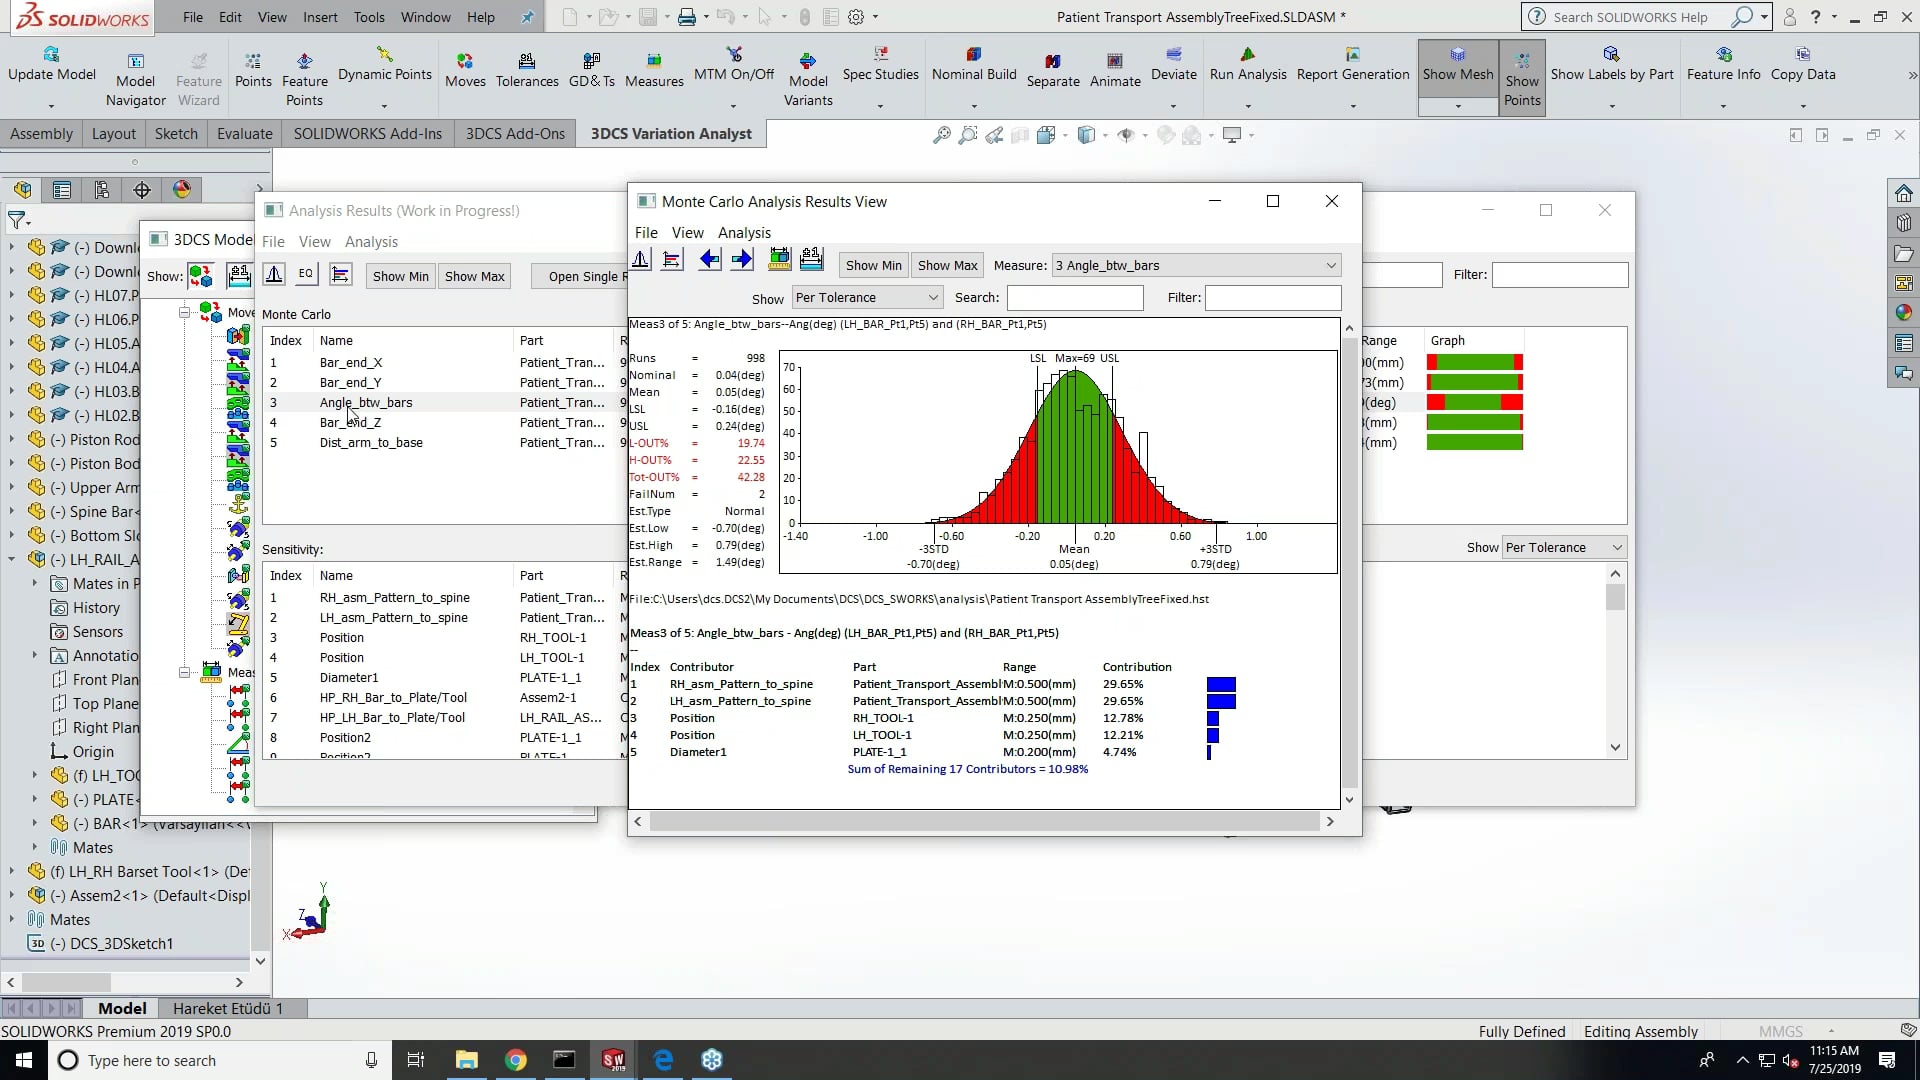Viewport: 1920px width, 1080px height.
Task: Click the Show Min button
Action: click(x=872, y=265)
